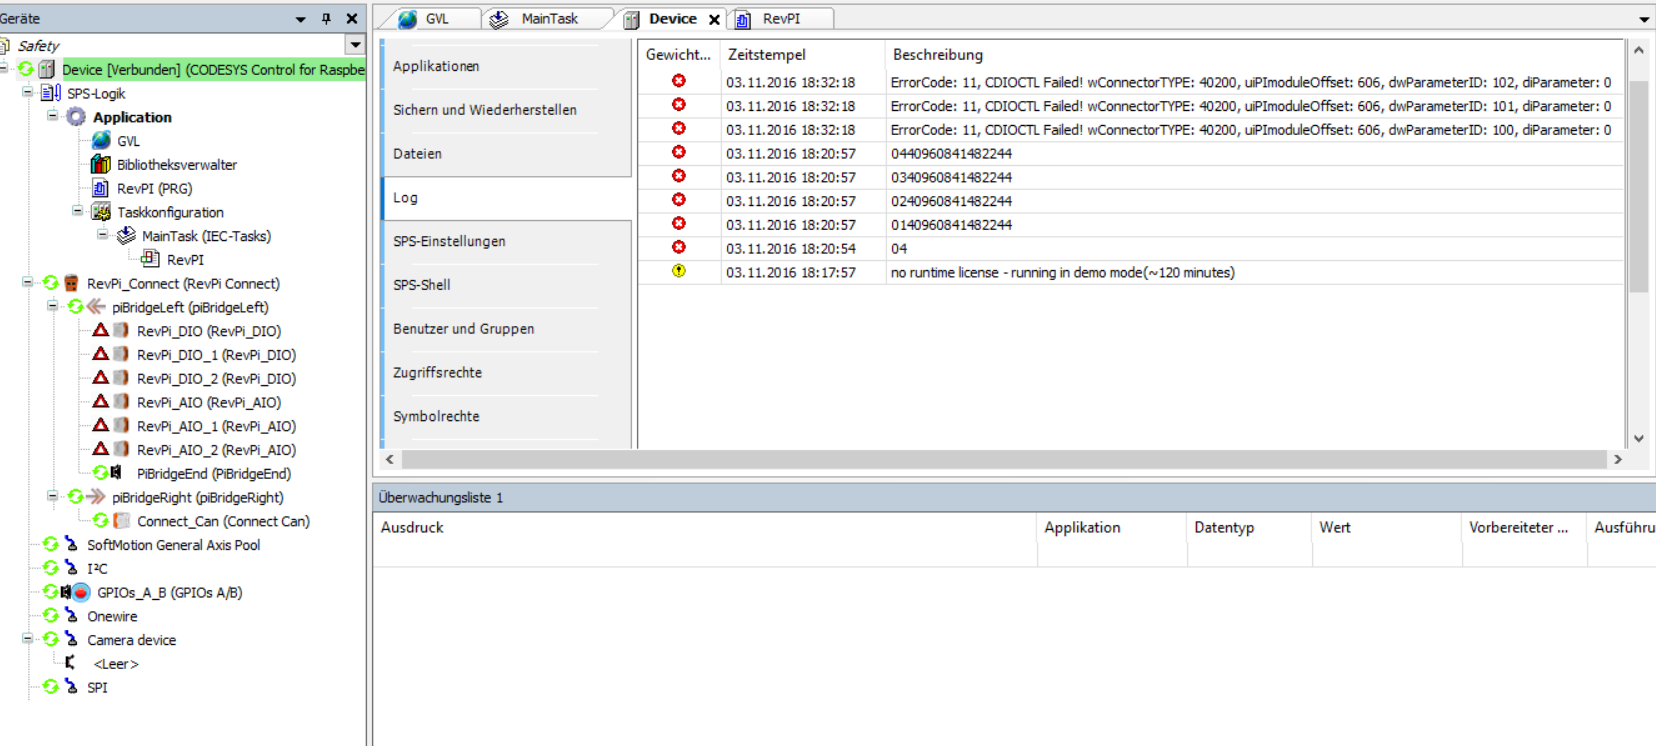Screen dimensions: 1656x746
Task: Collapse the MainTask (IEC-Tasks) node
Action: [103, 235]
